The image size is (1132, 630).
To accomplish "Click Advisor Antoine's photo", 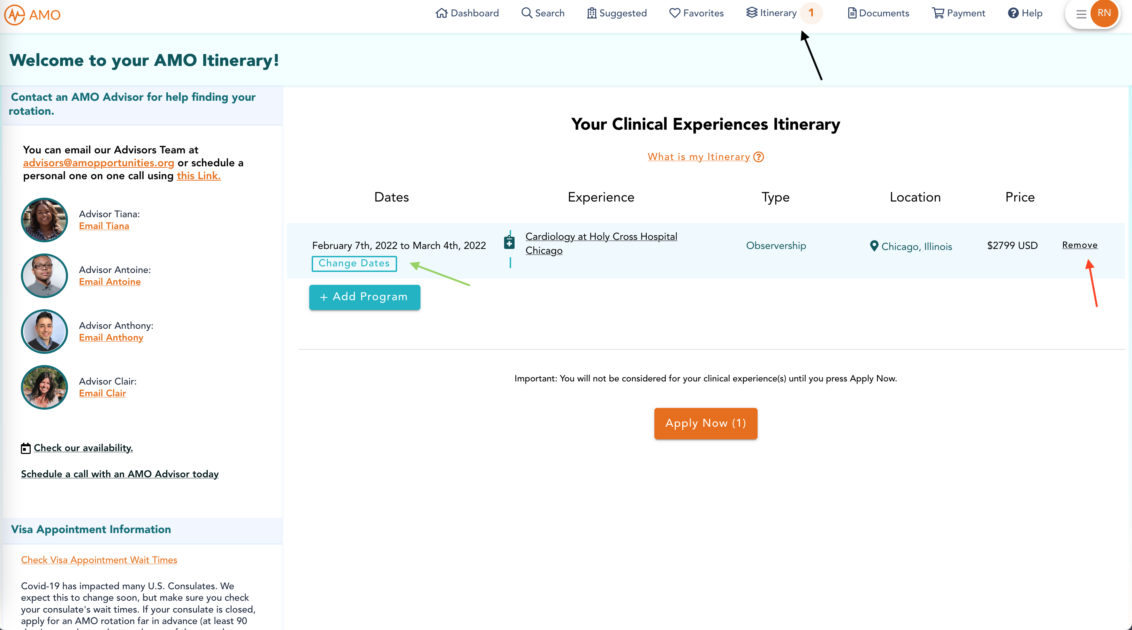I will (44, 275).
